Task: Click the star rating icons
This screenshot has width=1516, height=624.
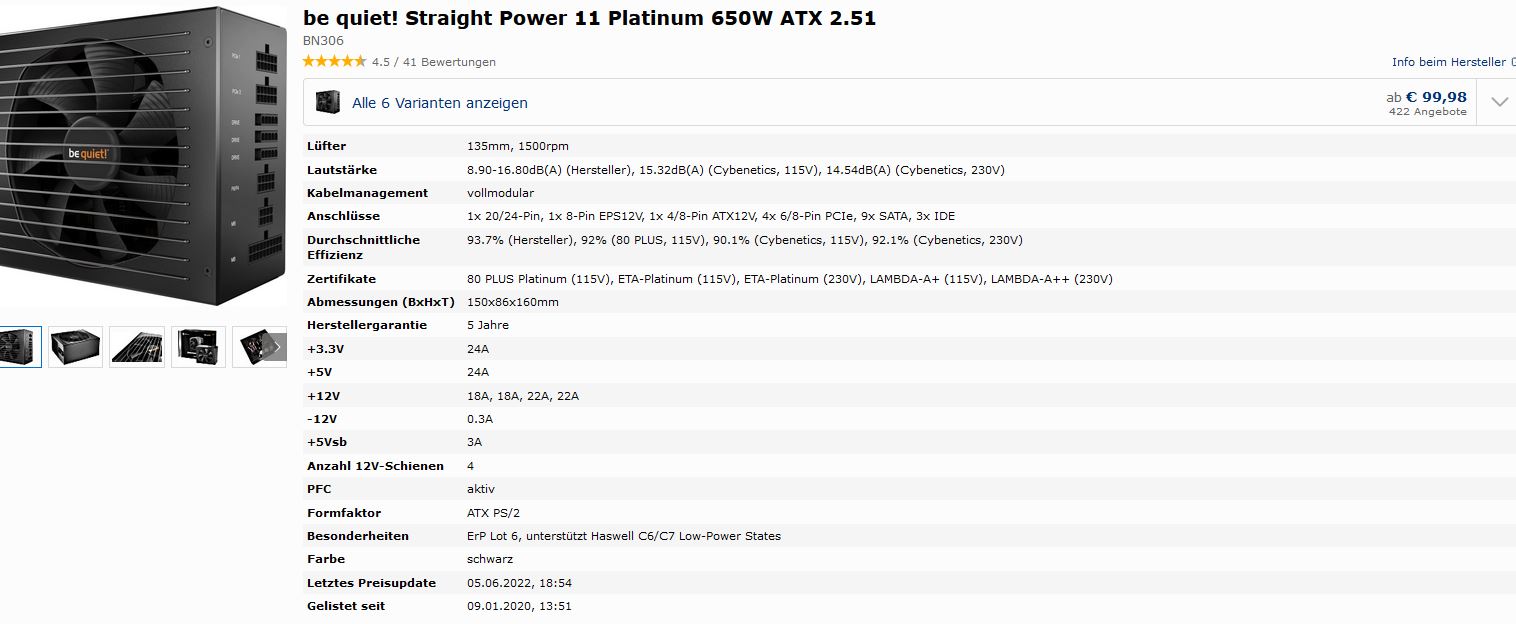Action: 334,62
